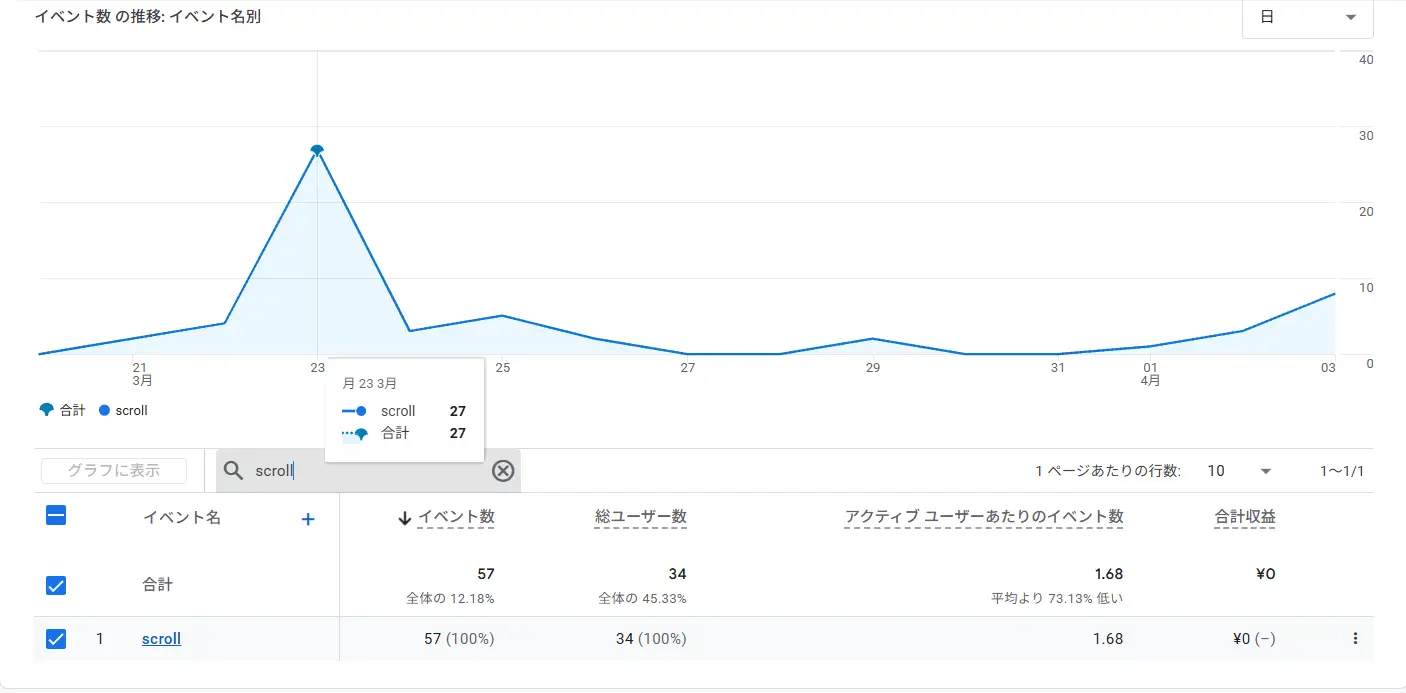Click the 合計収益 column header

point(1245,517)
